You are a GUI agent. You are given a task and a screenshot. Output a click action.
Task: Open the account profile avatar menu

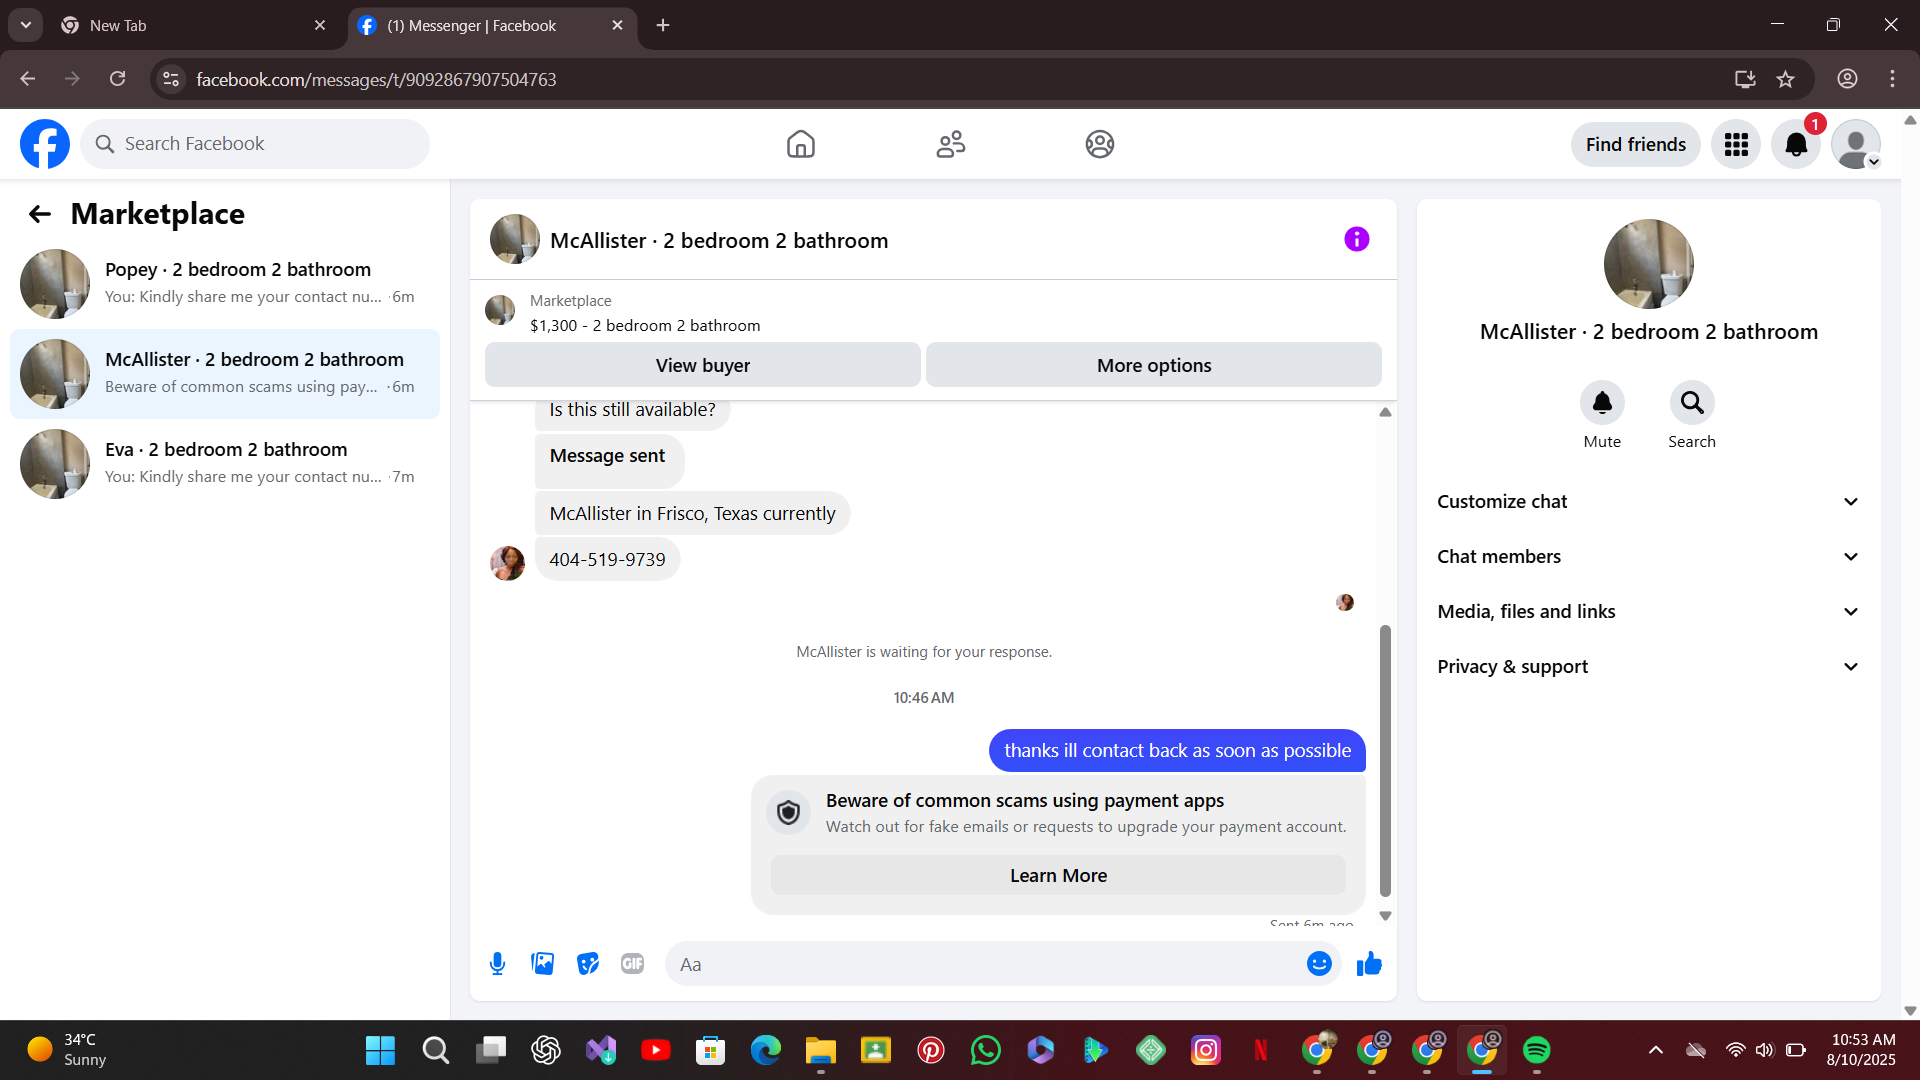point(1856,145)
